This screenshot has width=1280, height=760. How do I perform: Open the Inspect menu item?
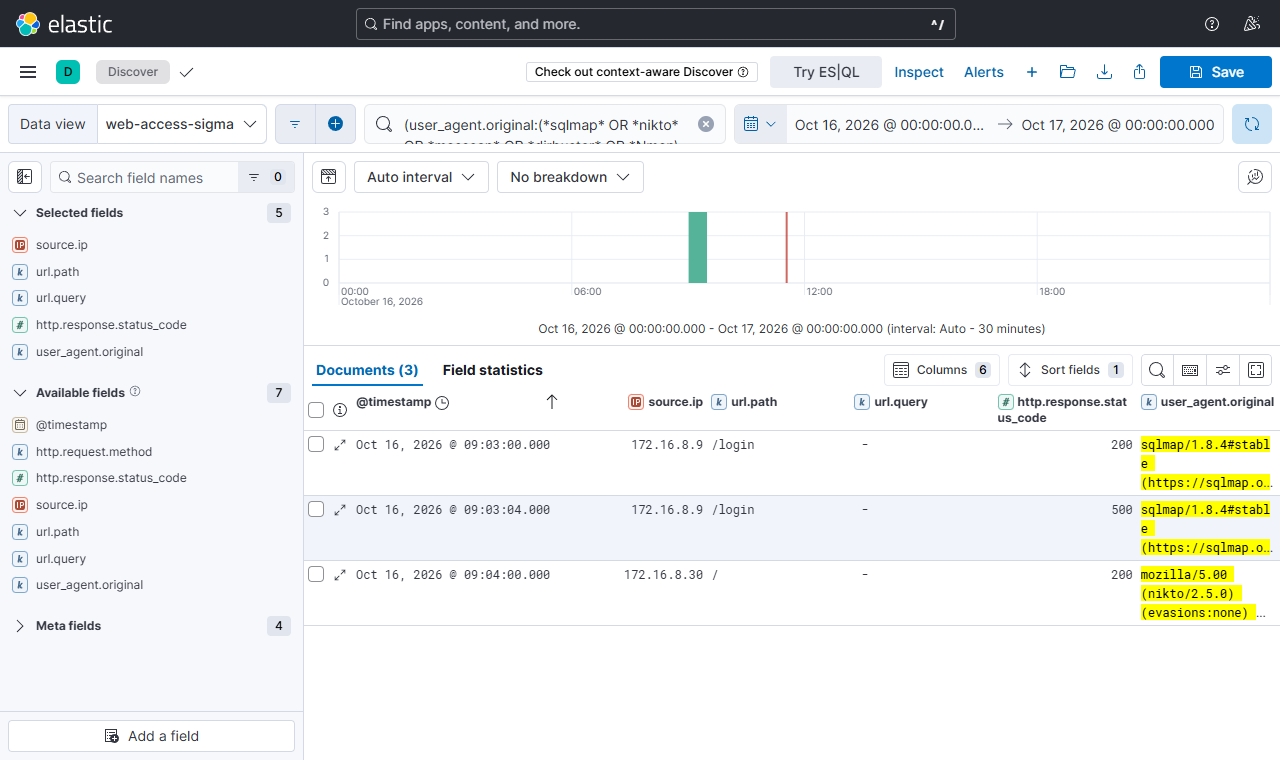pyautogui.click(x=919, y=72)
